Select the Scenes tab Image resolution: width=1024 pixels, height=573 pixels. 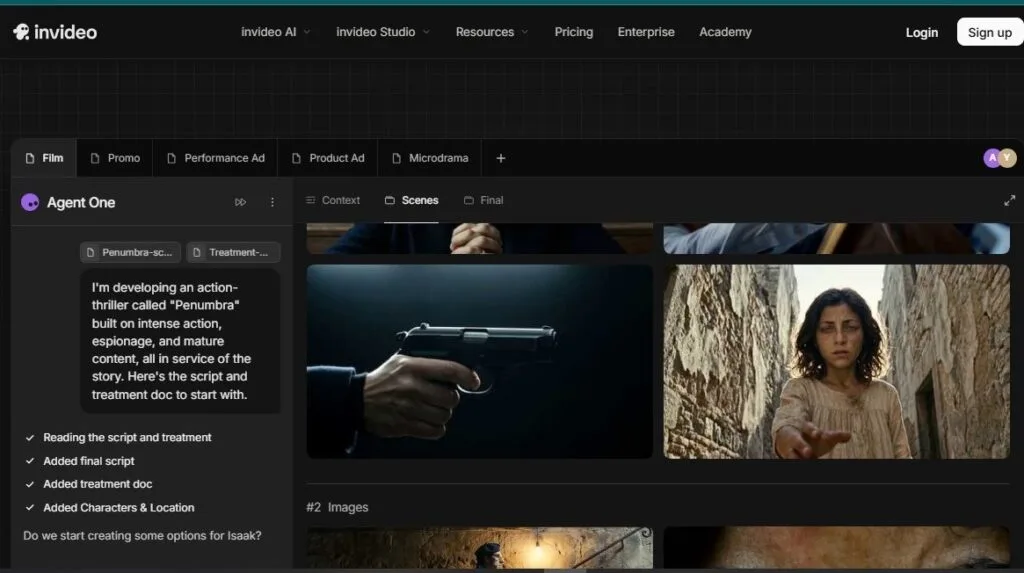click(x=411, y=201)
